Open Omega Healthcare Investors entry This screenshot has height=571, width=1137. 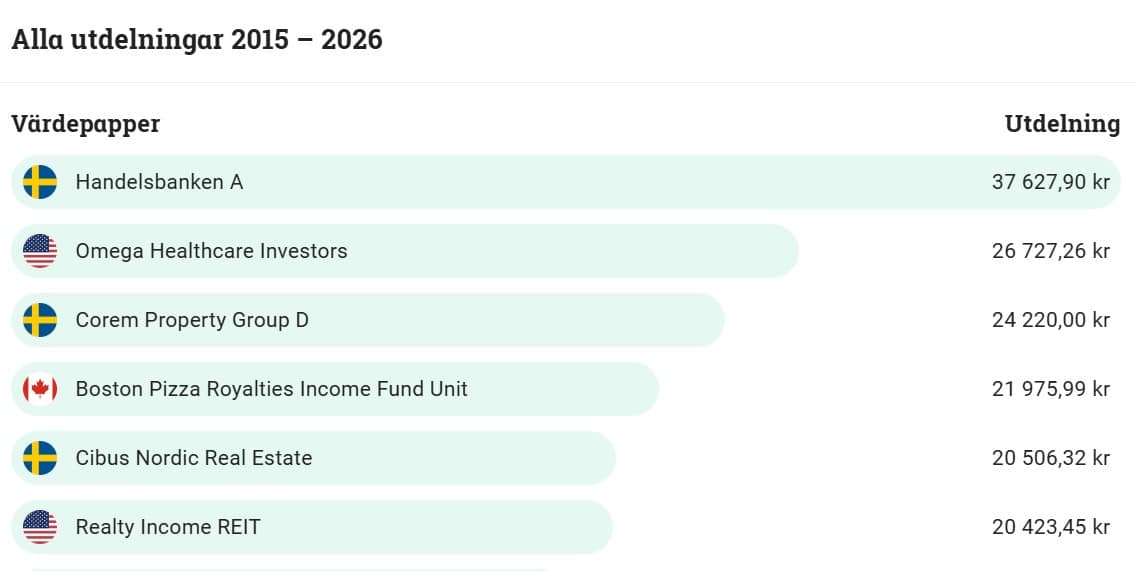(x=211, y=251)
